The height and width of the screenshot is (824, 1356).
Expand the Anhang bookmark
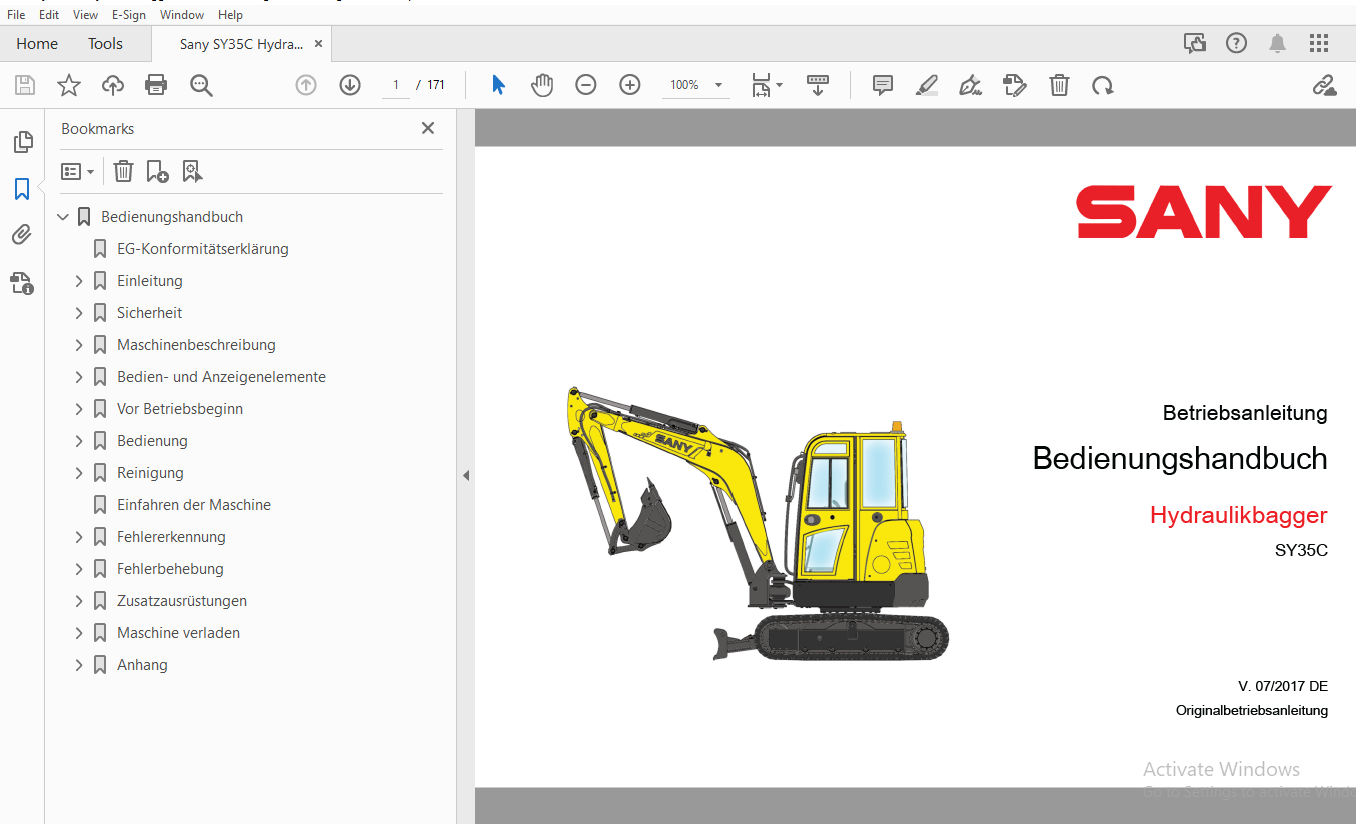(79, 665)
